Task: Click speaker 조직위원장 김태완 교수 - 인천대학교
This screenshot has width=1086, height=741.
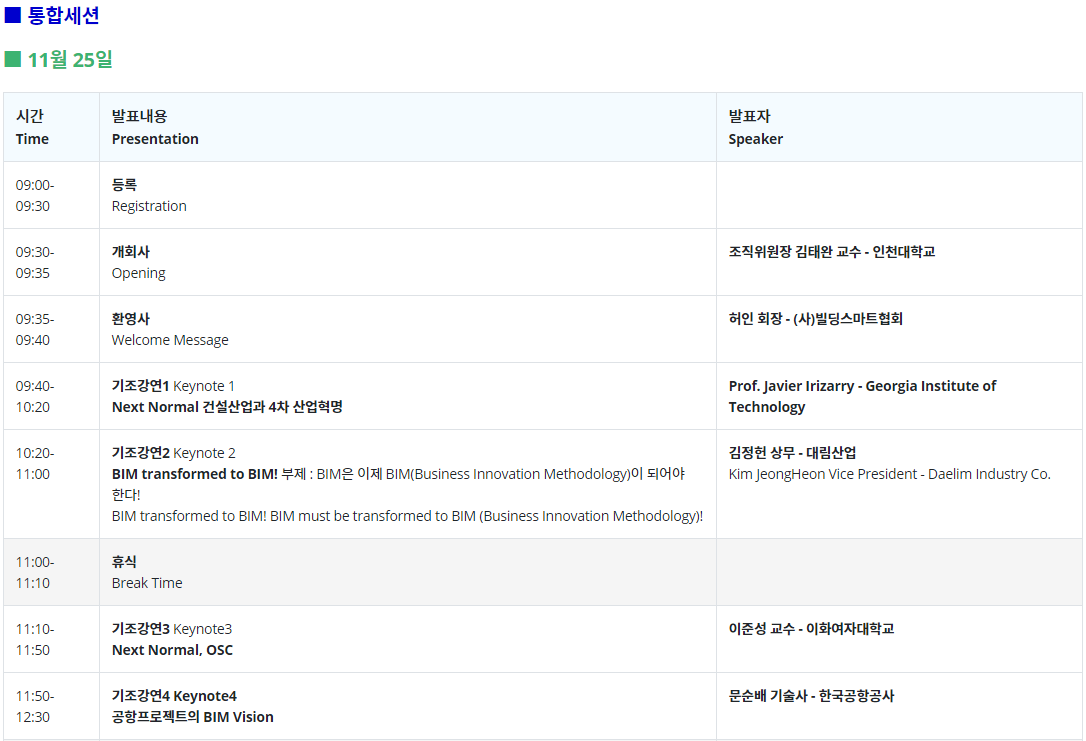Action: (x=832, y=251)
